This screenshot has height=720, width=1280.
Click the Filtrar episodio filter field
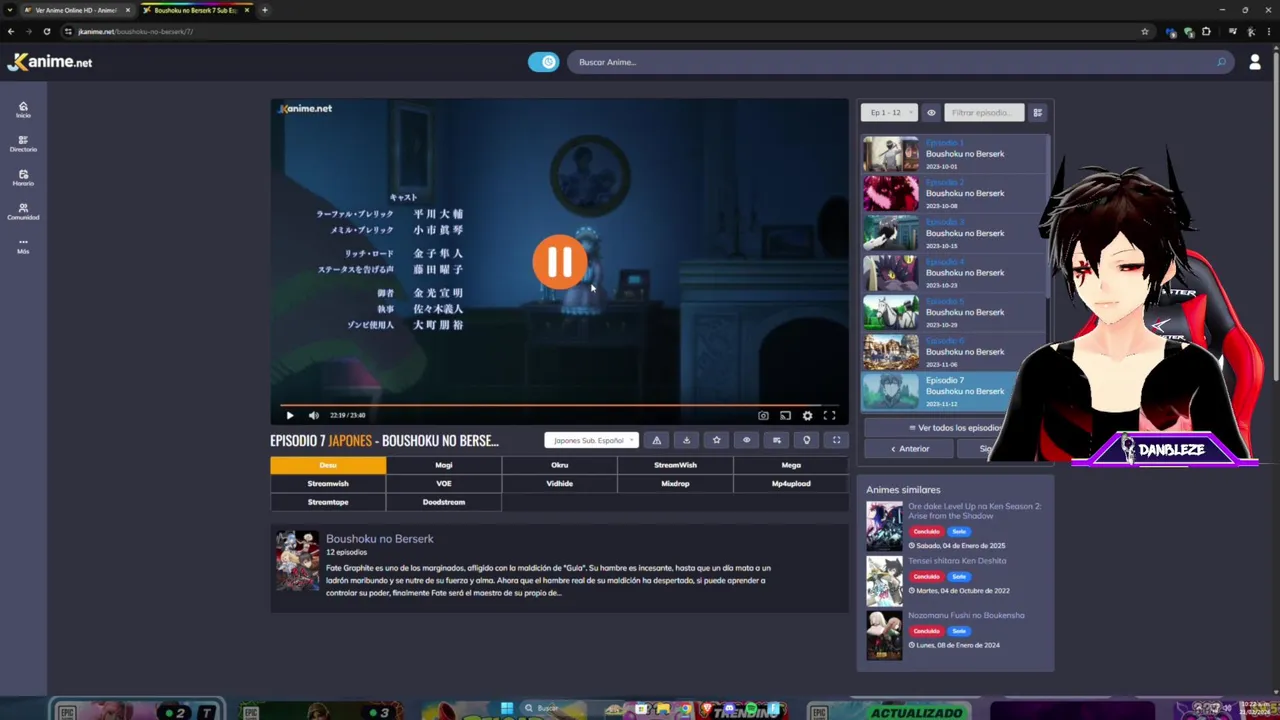coord(983,113)
